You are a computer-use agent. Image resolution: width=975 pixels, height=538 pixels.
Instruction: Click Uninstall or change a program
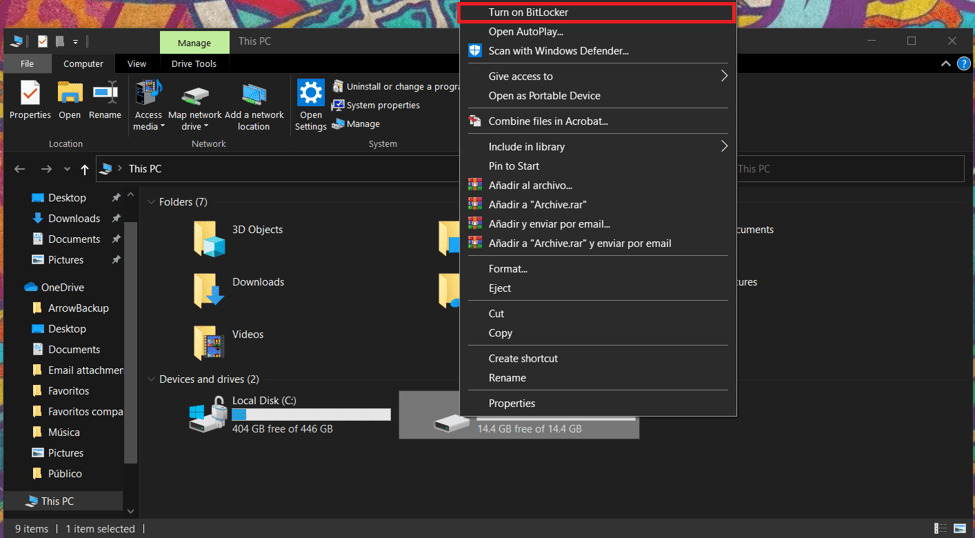[395, 87]
